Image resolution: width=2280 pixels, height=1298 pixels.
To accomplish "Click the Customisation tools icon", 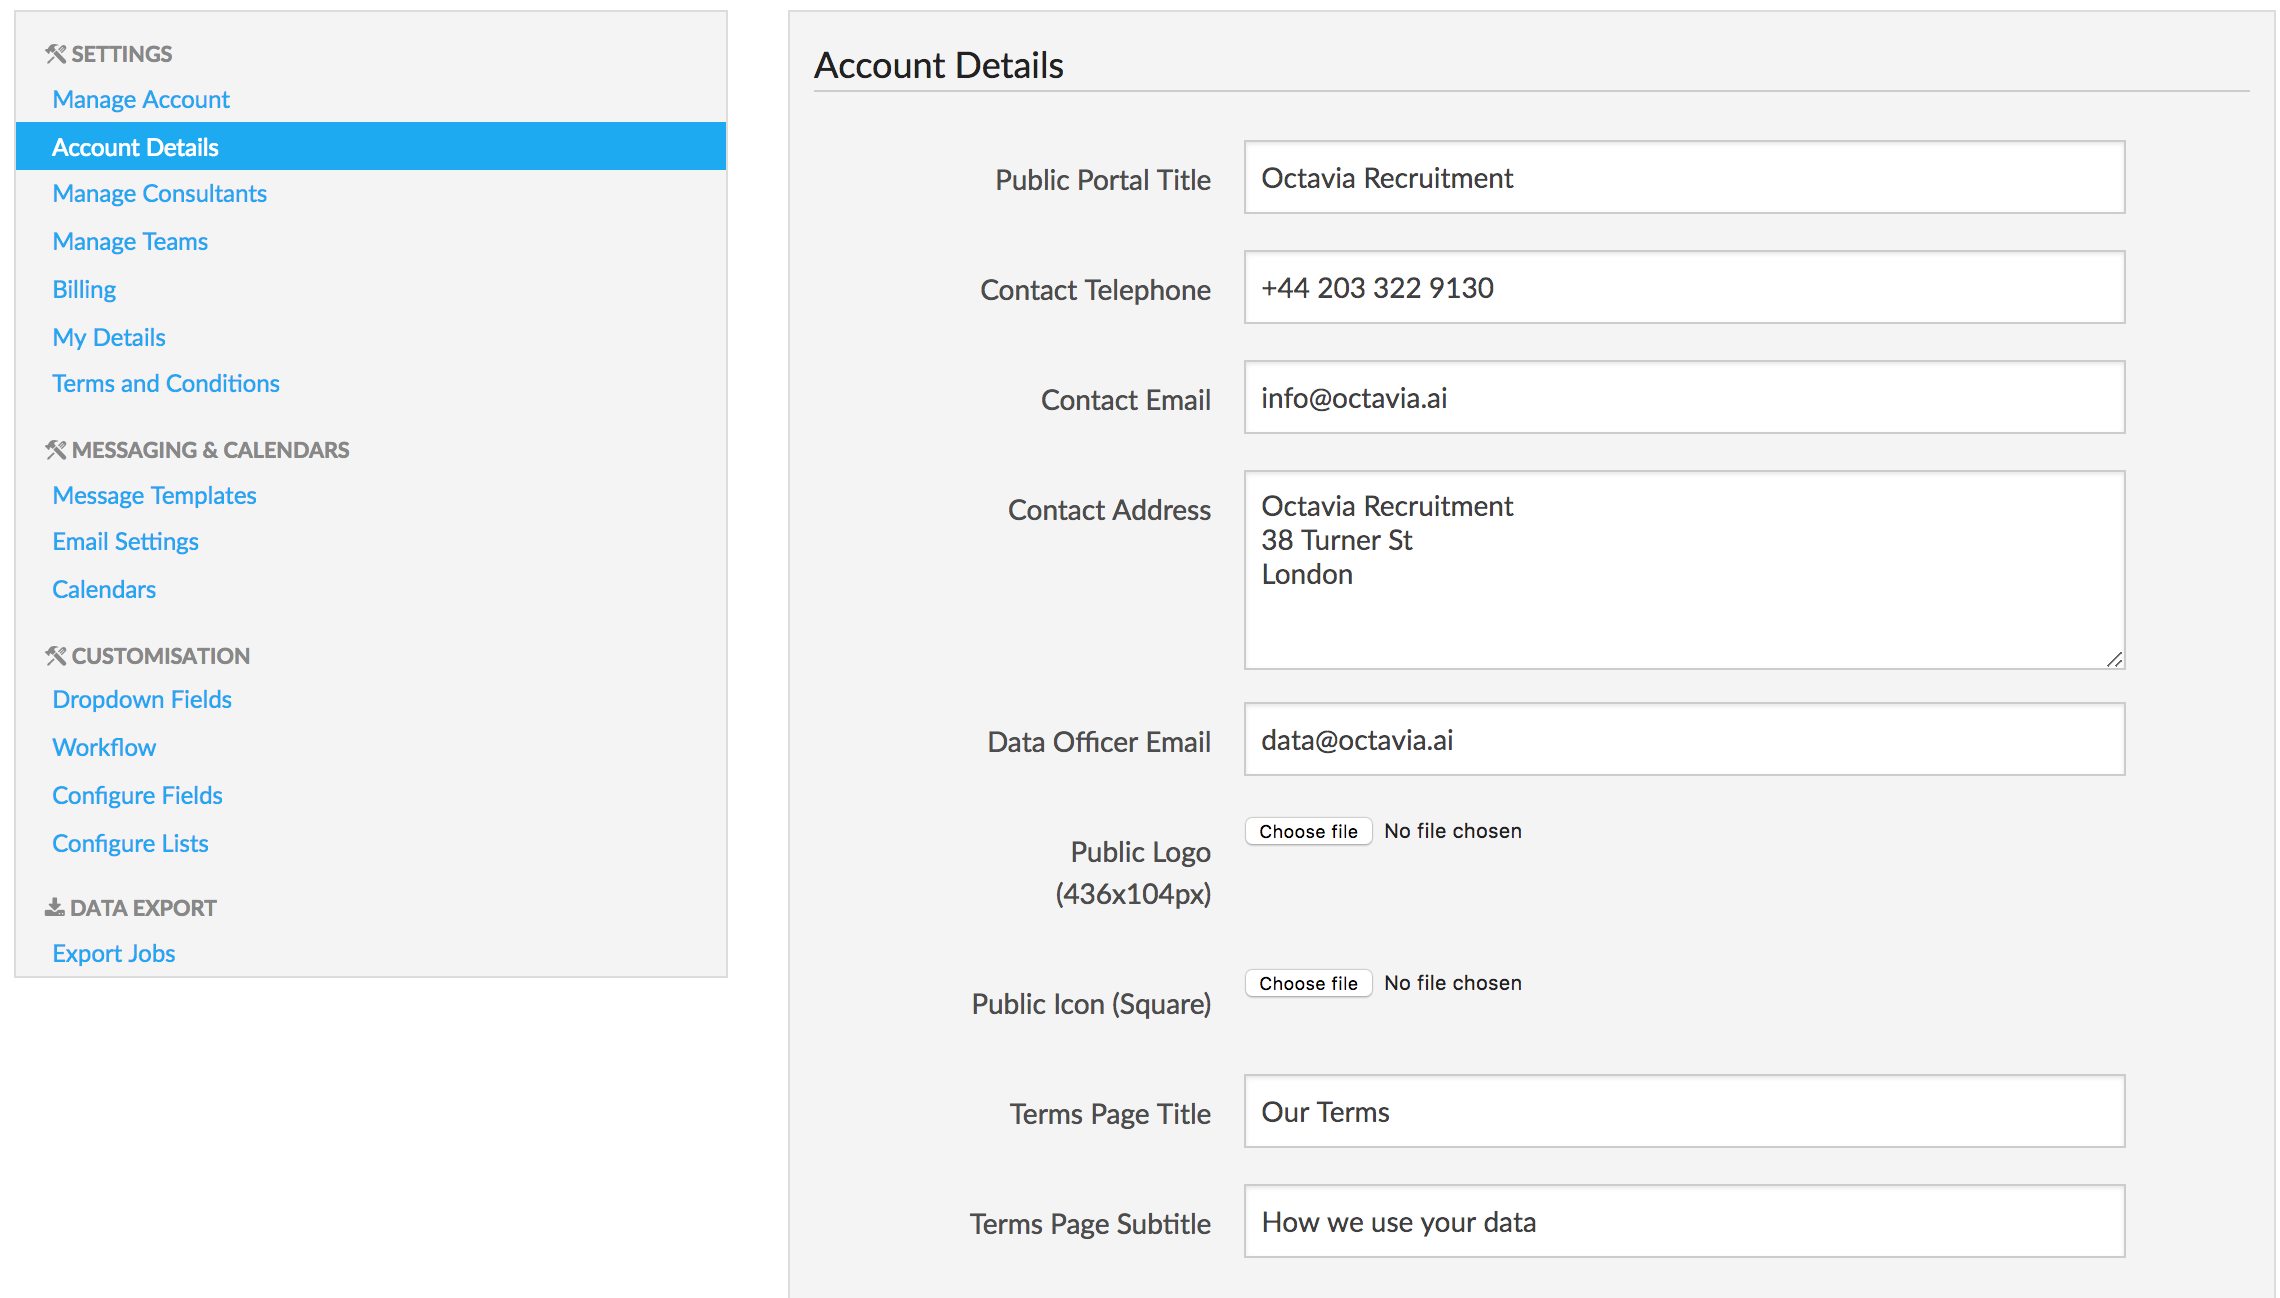I will (55, 656).
